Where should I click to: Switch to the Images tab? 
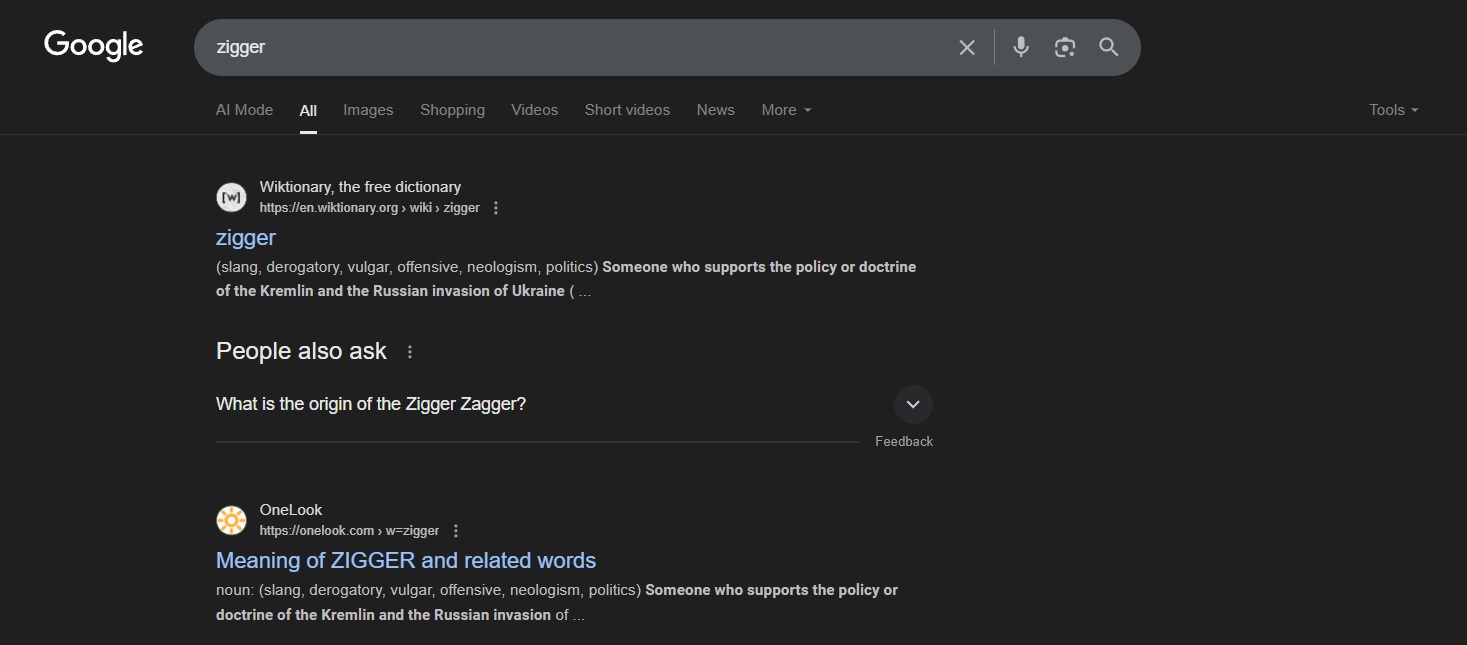click(x=368, y=110)
